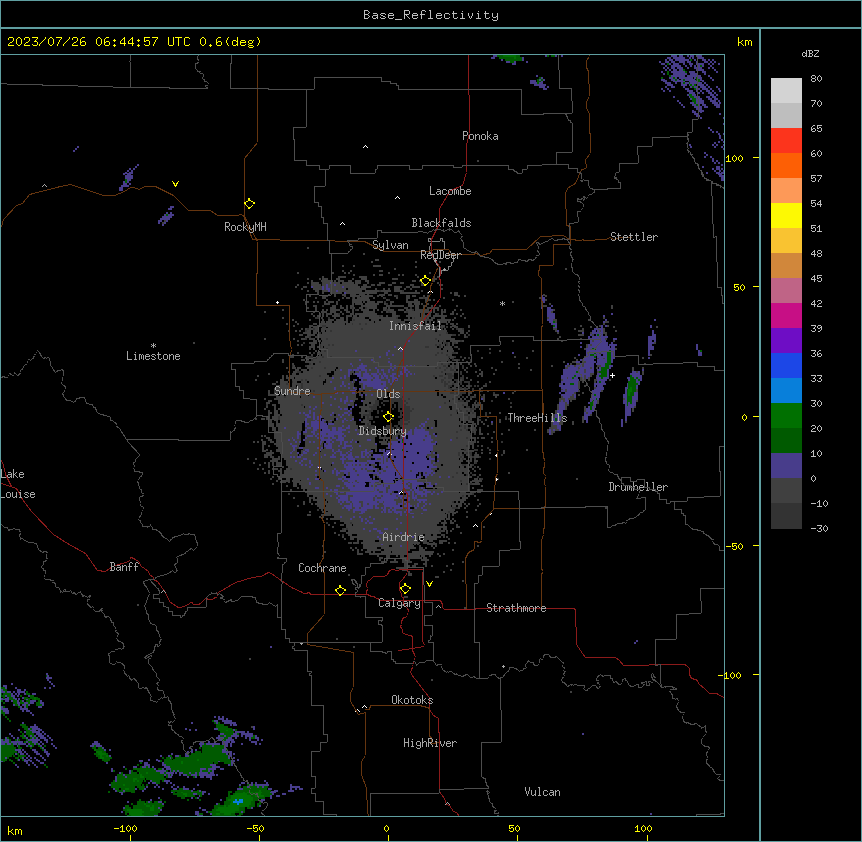Click the RockyMH label
The height and width of the screenshot is (842, 862).
pyautogui.click(x=245, y=227)
